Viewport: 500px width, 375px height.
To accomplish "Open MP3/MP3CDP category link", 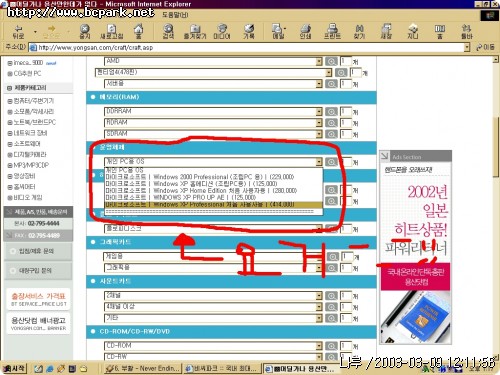I will coord(31,165).
